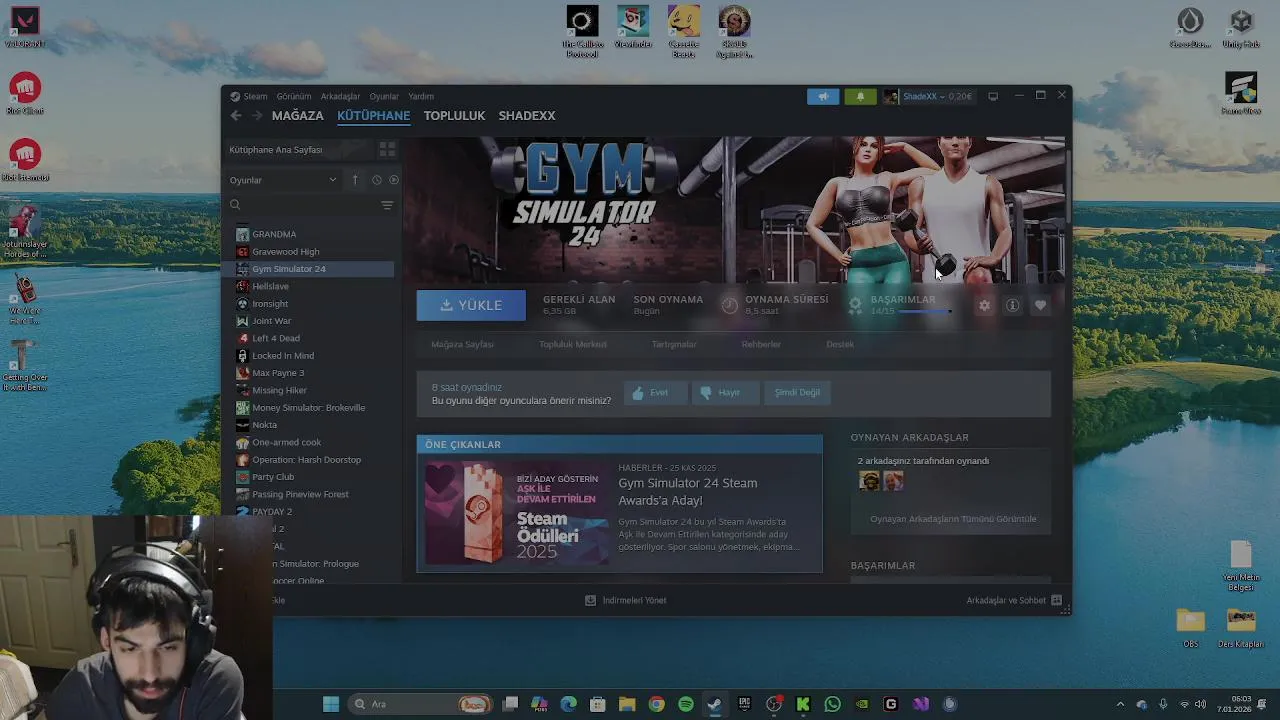Open Kütüphane Ana Sayfası
Screen dimensions: 1280x720
click(x=276, y=150)
